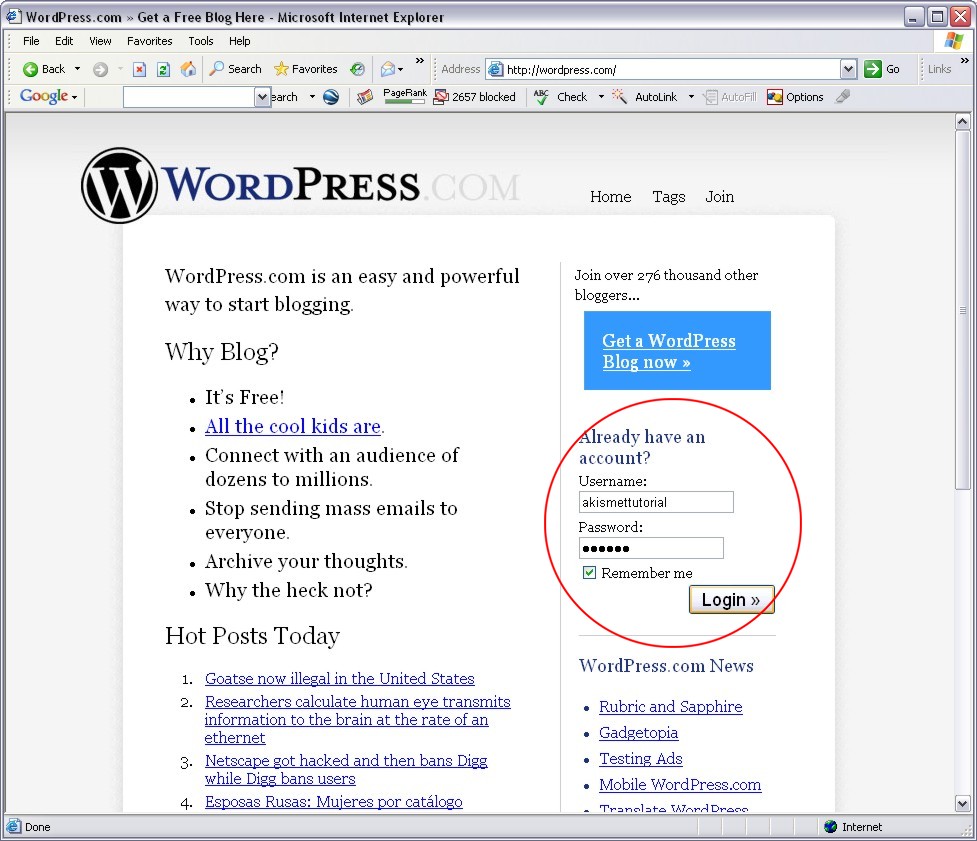Click the Forward navigation arrow
Viewport: 977px width, 841px height.
100,69
